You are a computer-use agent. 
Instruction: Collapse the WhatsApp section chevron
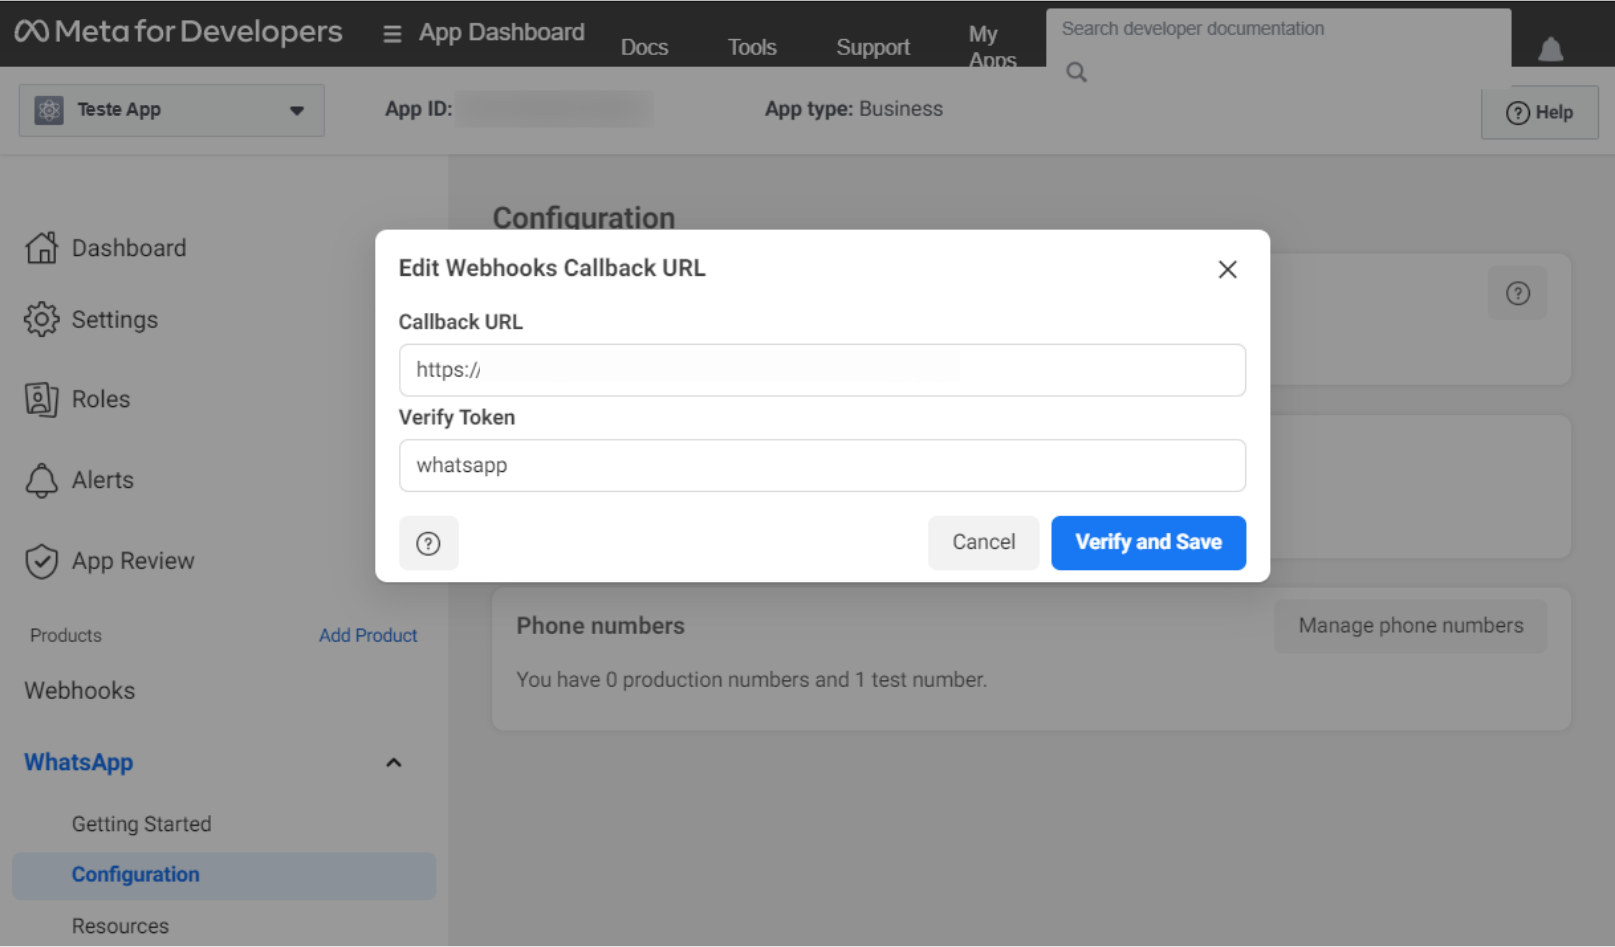point(394,763)
